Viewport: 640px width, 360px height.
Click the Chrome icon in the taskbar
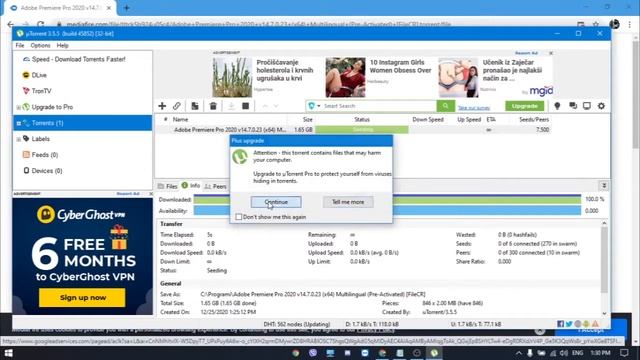click(296, 353)
